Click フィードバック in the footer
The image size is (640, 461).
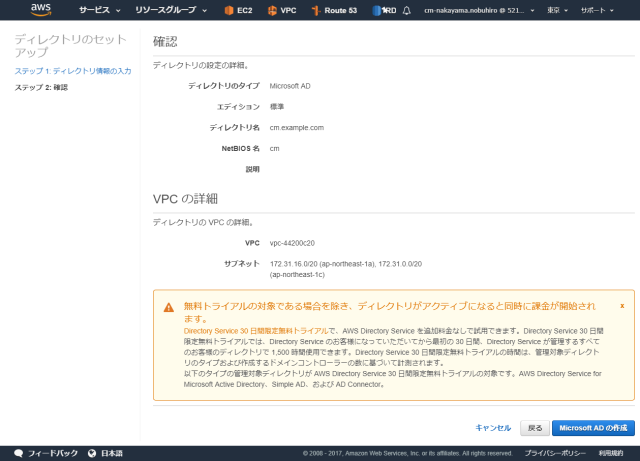53,453
